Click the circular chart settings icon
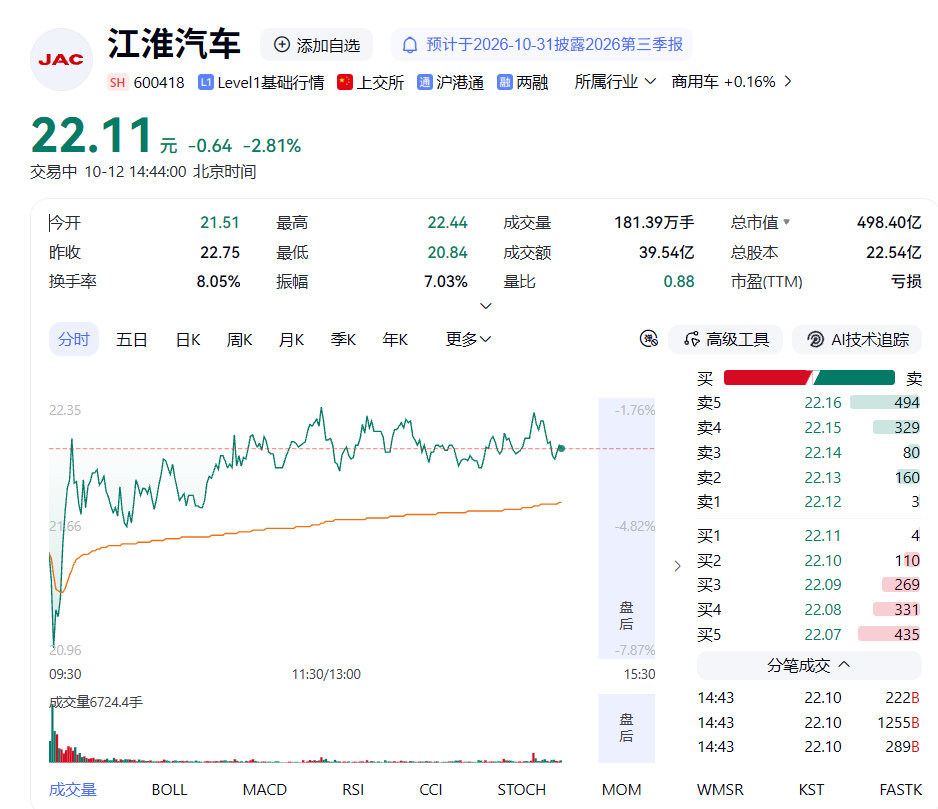Screen dimensions: 938x809 click(649, 339)
